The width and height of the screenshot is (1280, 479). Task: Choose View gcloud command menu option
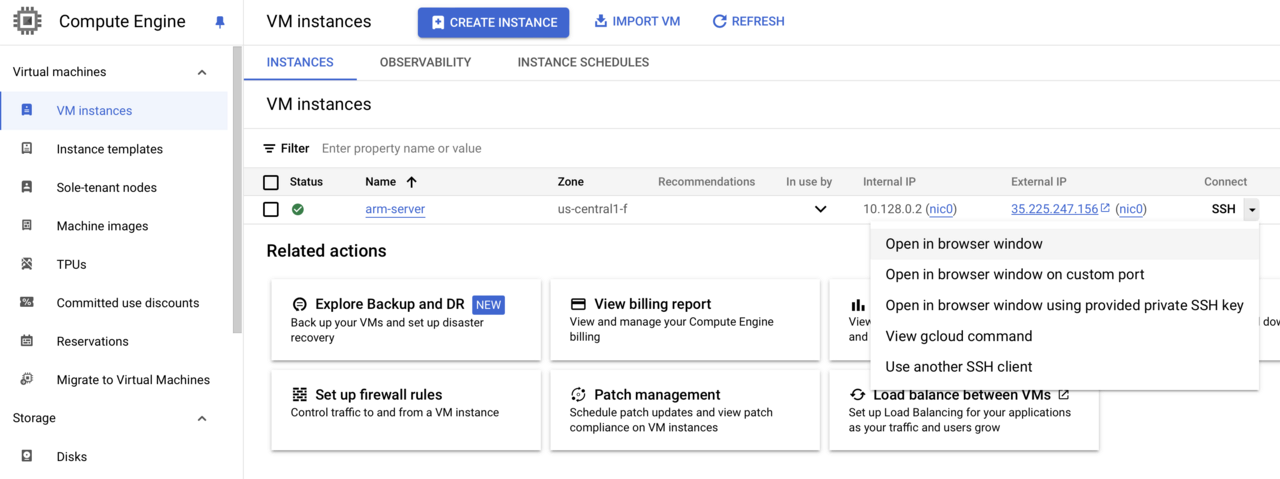[958, 336]
